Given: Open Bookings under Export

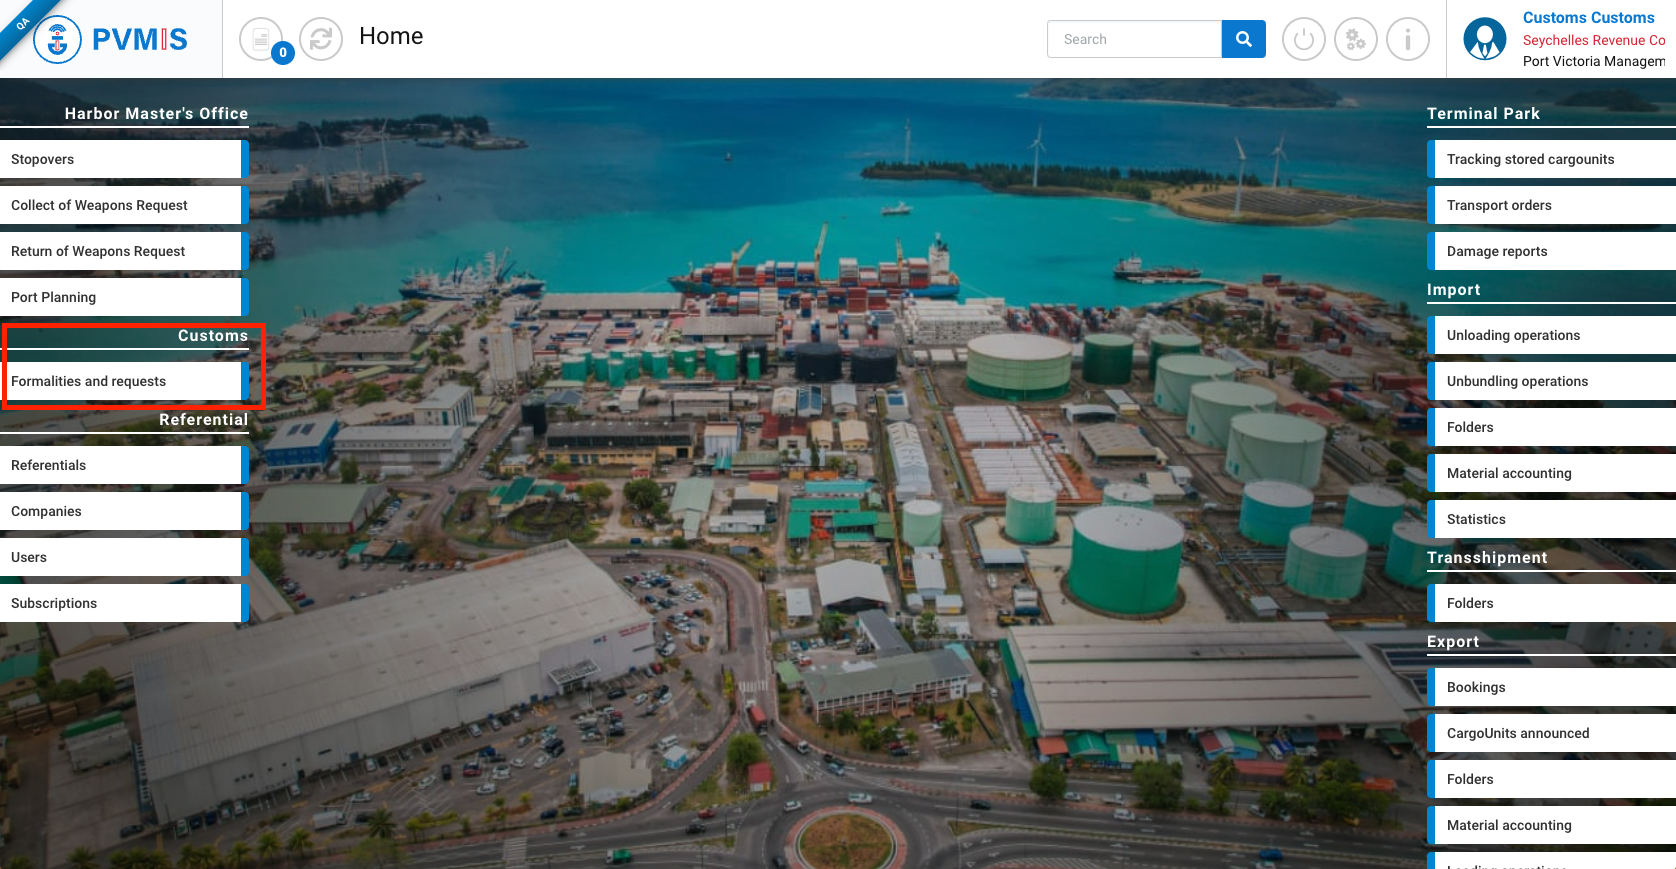Looking at the screenshot, I should click(1550, 688).
